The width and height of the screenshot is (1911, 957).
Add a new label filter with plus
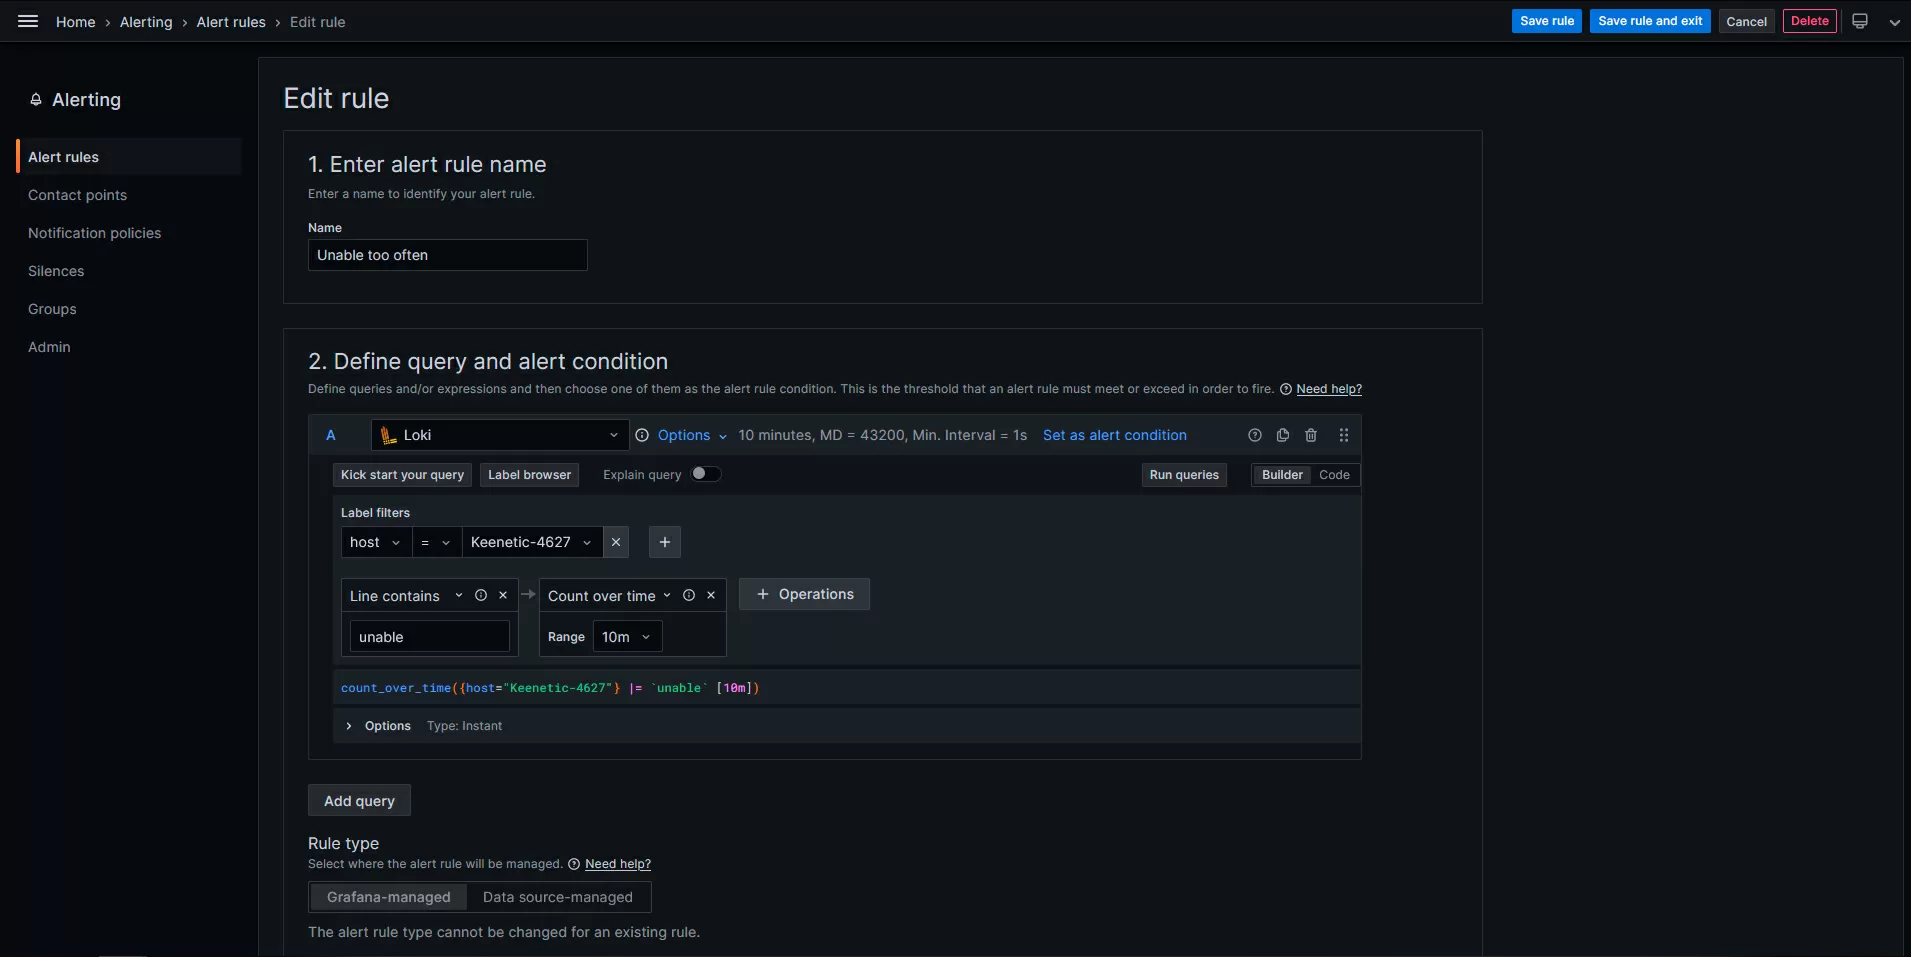pyautogui.click(x=665, y=542)
